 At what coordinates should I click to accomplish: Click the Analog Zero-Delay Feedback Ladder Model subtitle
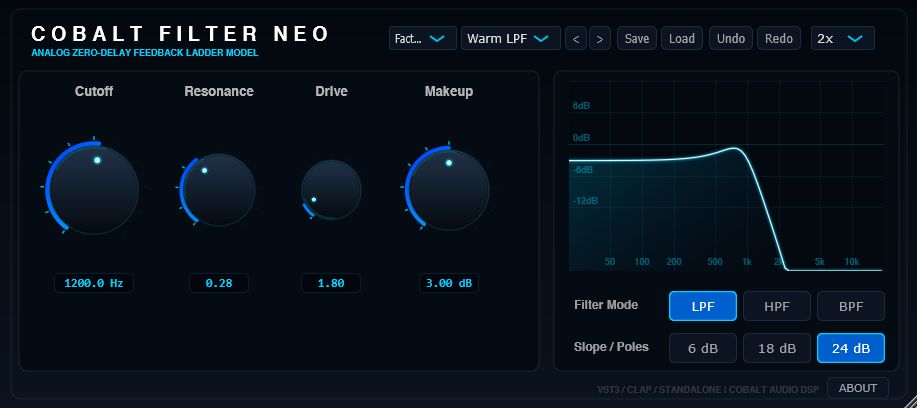coord(144,53)
